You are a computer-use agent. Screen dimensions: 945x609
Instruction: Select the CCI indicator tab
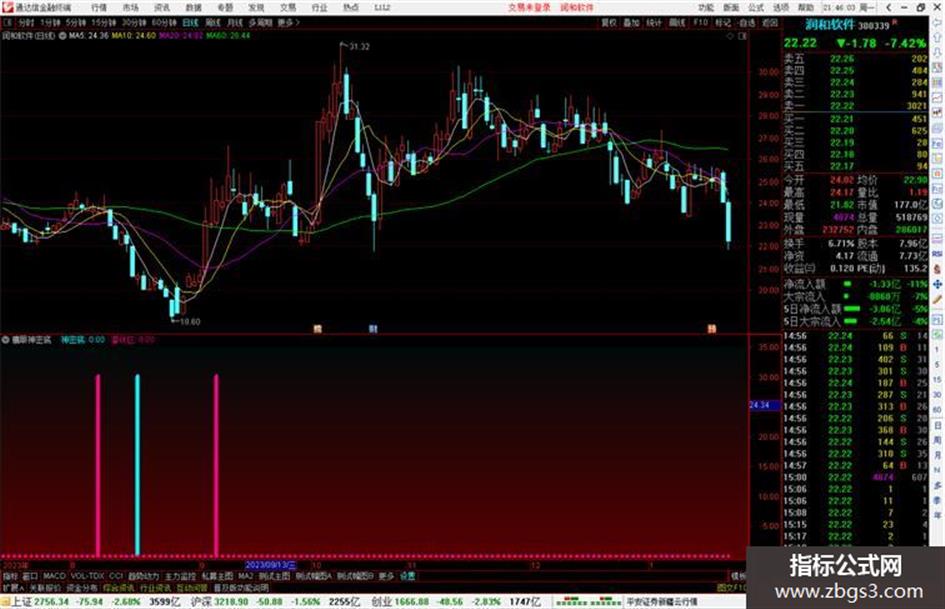[116, 576]
